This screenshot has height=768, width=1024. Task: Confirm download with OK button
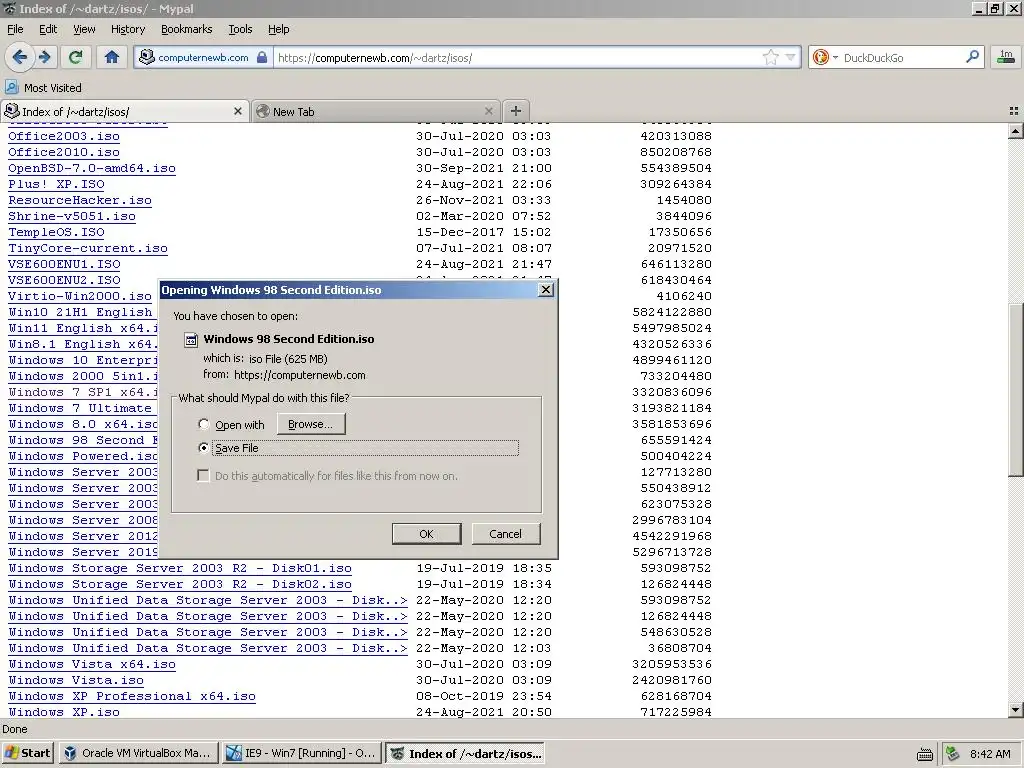[x=426, y=534]
